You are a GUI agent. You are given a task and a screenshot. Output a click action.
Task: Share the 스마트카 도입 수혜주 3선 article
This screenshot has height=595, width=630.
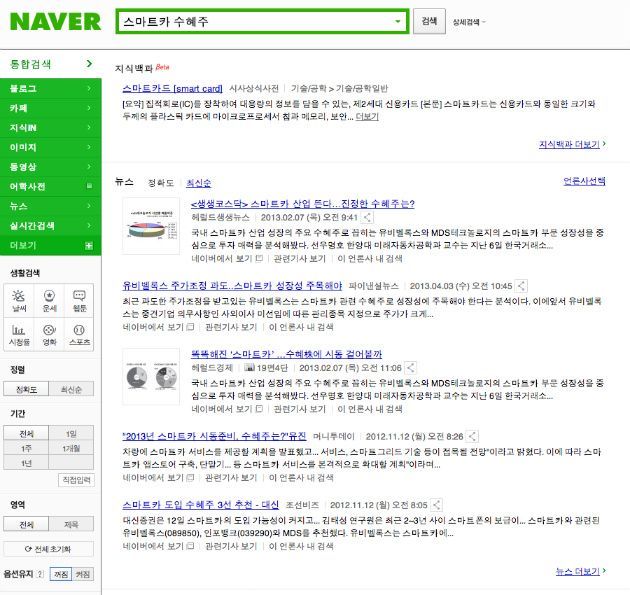click(x=436, y=505)
